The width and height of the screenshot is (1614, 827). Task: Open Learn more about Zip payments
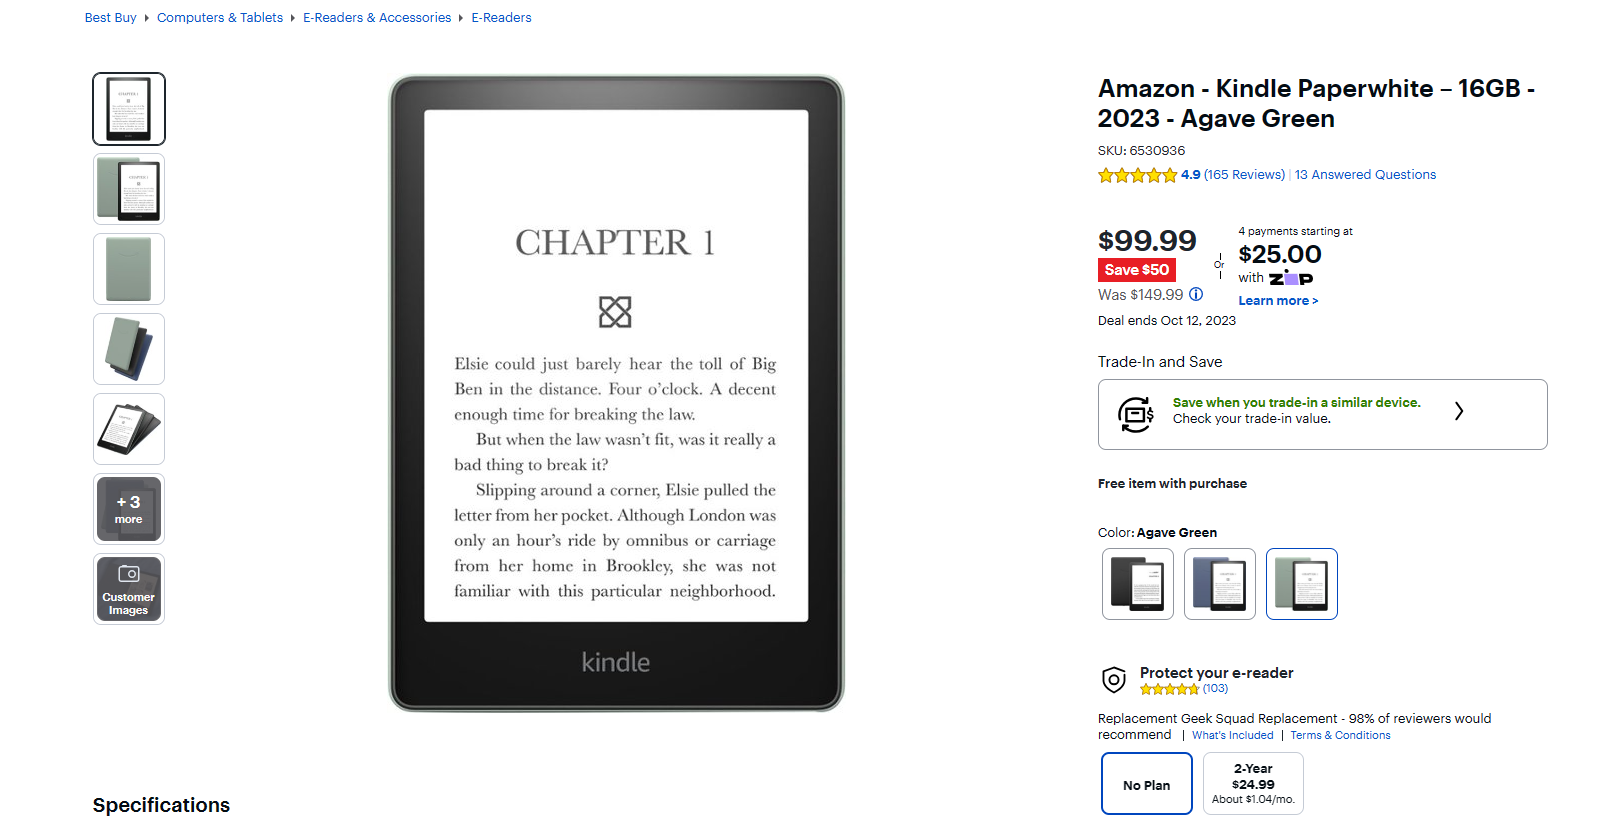pyautogui.click(x=1278, y=301)
